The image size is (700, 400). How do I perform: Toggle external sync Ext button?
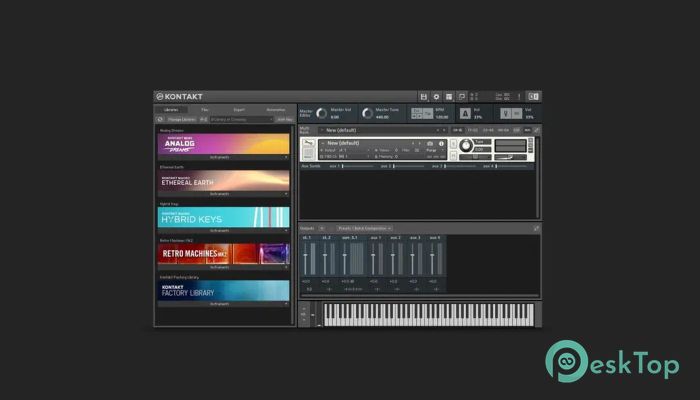(x=417, y=110)
